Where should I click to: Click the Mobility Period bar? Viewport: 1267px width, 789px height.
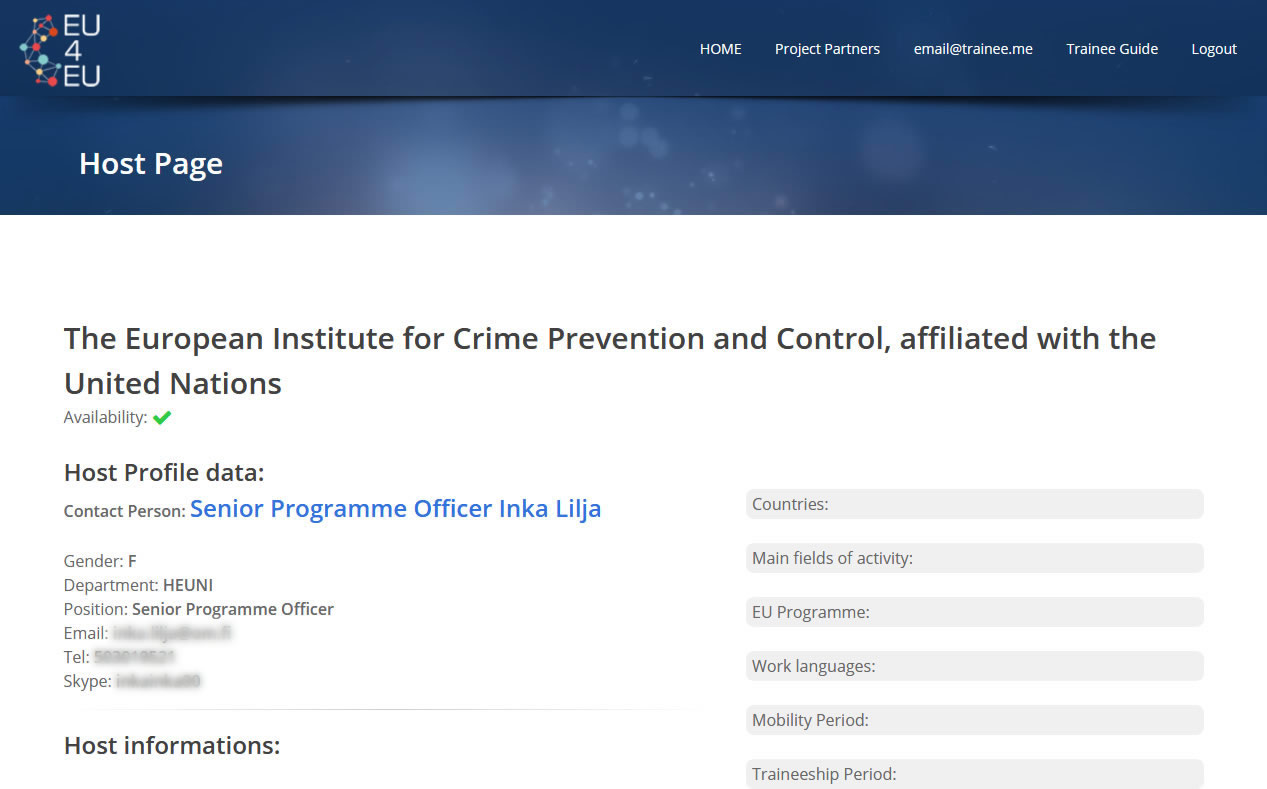(x=975, y=720)
